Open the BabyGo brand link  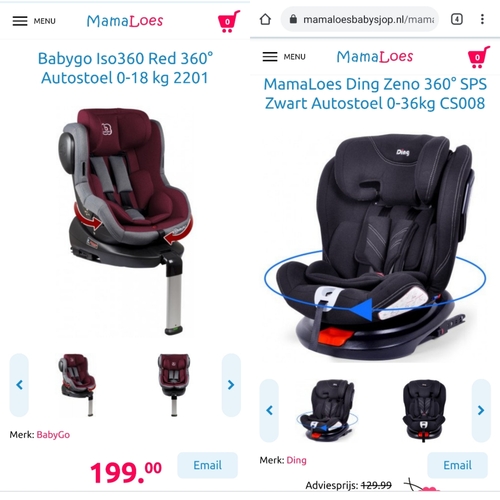53,435
